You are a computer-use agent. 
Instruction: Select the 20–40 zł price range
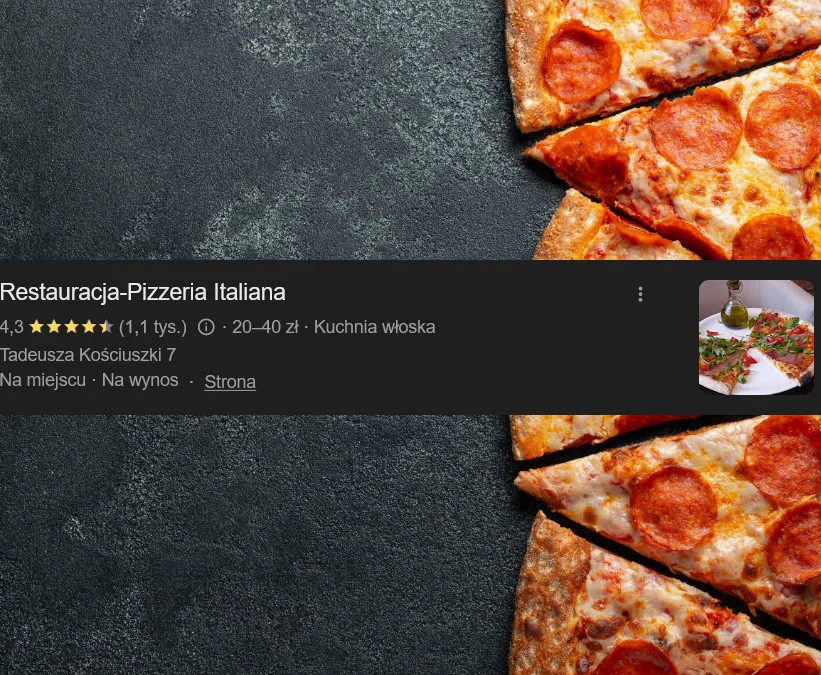265,327
